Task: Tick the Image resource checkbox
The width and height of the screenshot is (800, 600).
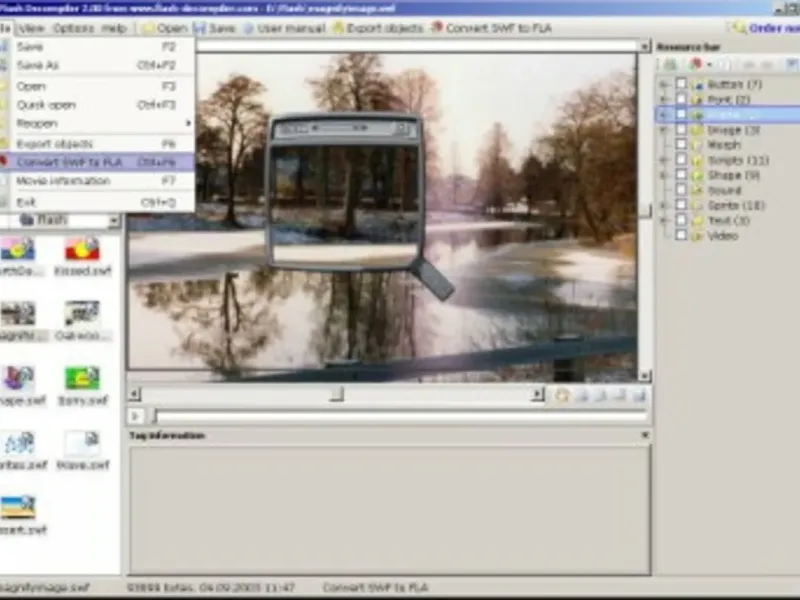Action: [x=681, y=130]
